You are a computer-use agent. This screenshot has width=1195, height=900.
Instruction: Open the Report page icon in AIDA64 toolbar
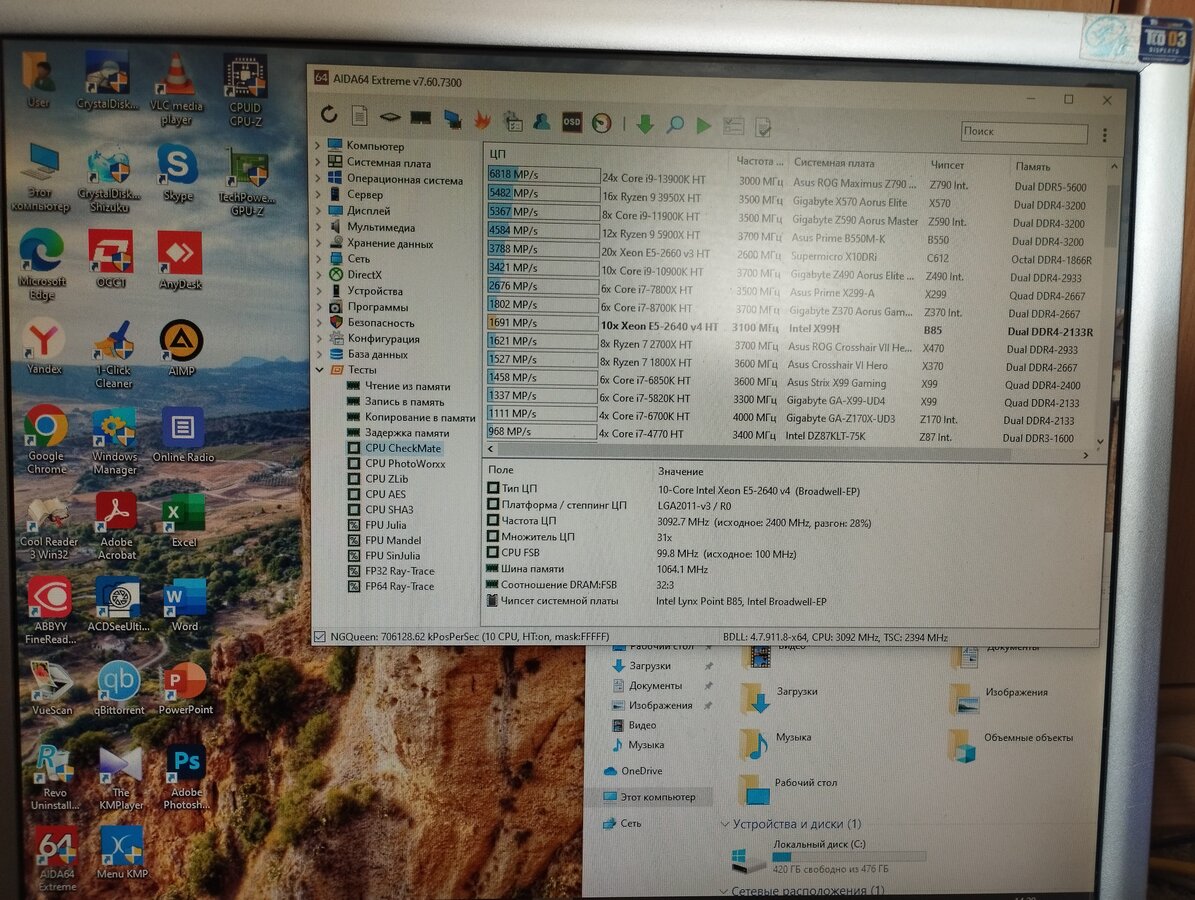(x=360, y=116)
